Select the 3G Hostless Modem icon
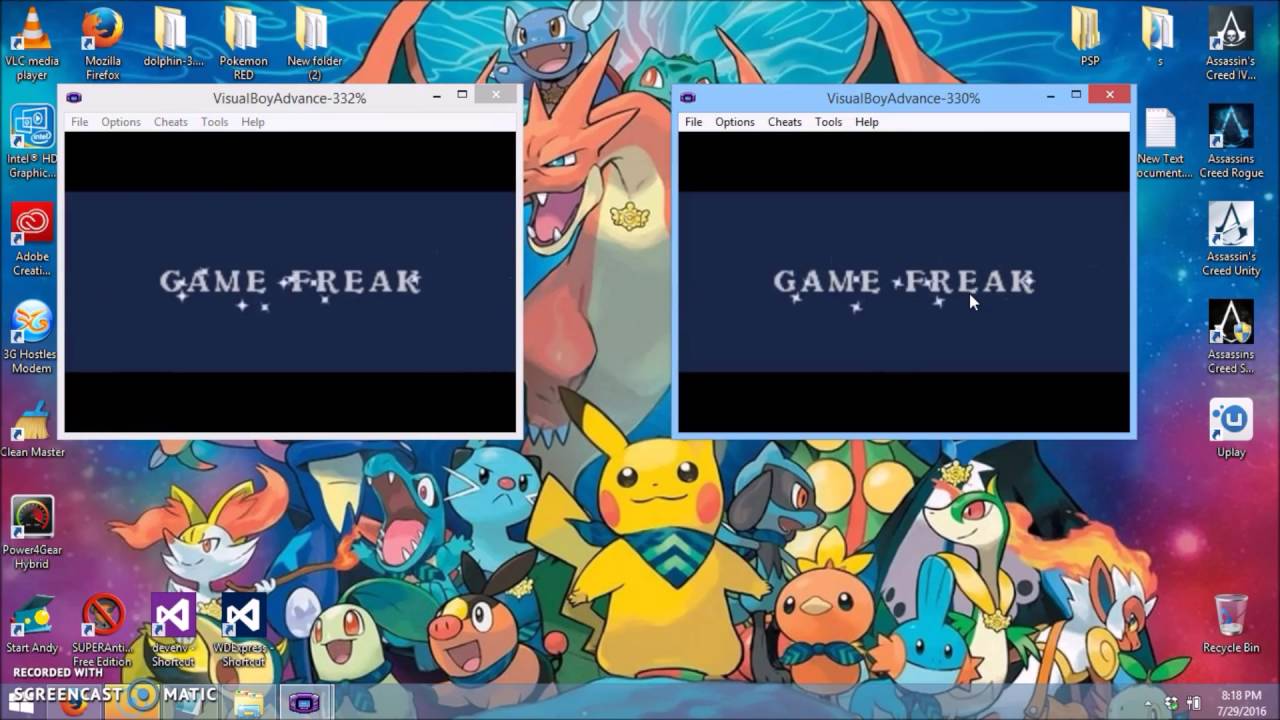Viewport: 1280px width, 720px height. coord(32,338)
